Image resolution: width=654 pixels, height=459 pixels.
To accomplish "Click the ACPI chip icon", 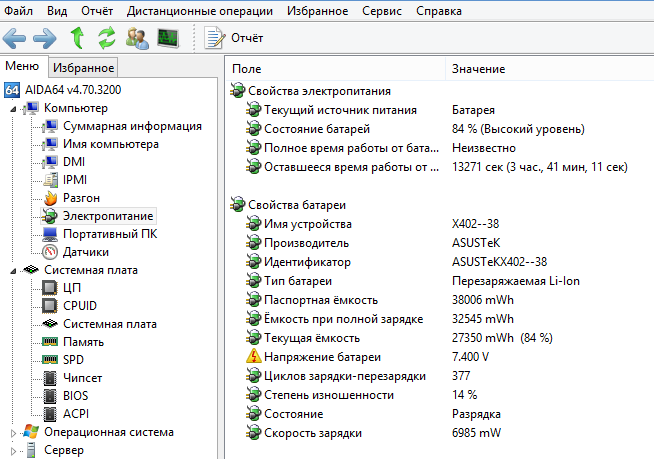I will (x=50, y=414).
